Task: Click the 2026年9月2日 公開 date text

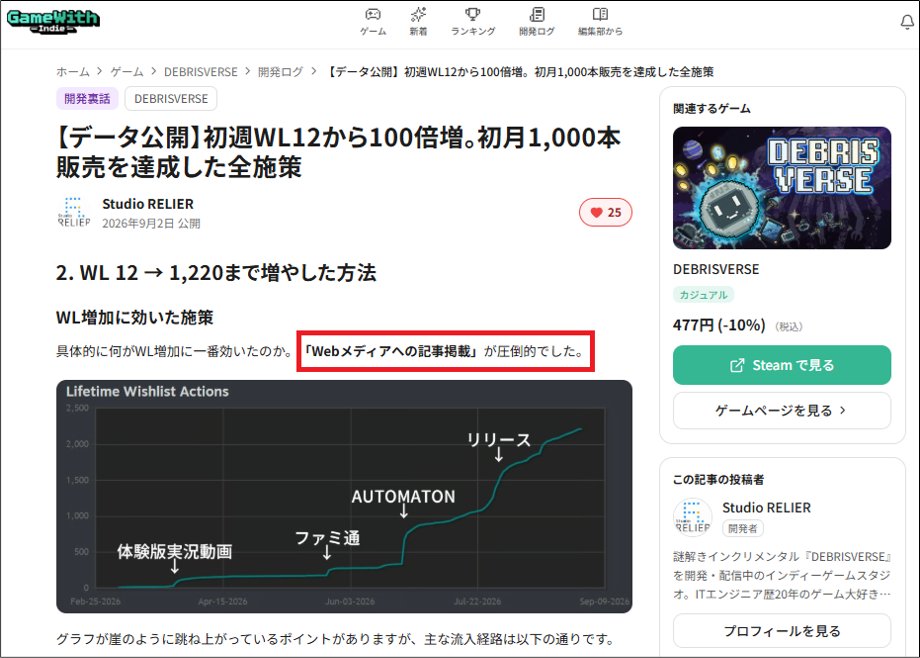Action: [x=151, y=224]
